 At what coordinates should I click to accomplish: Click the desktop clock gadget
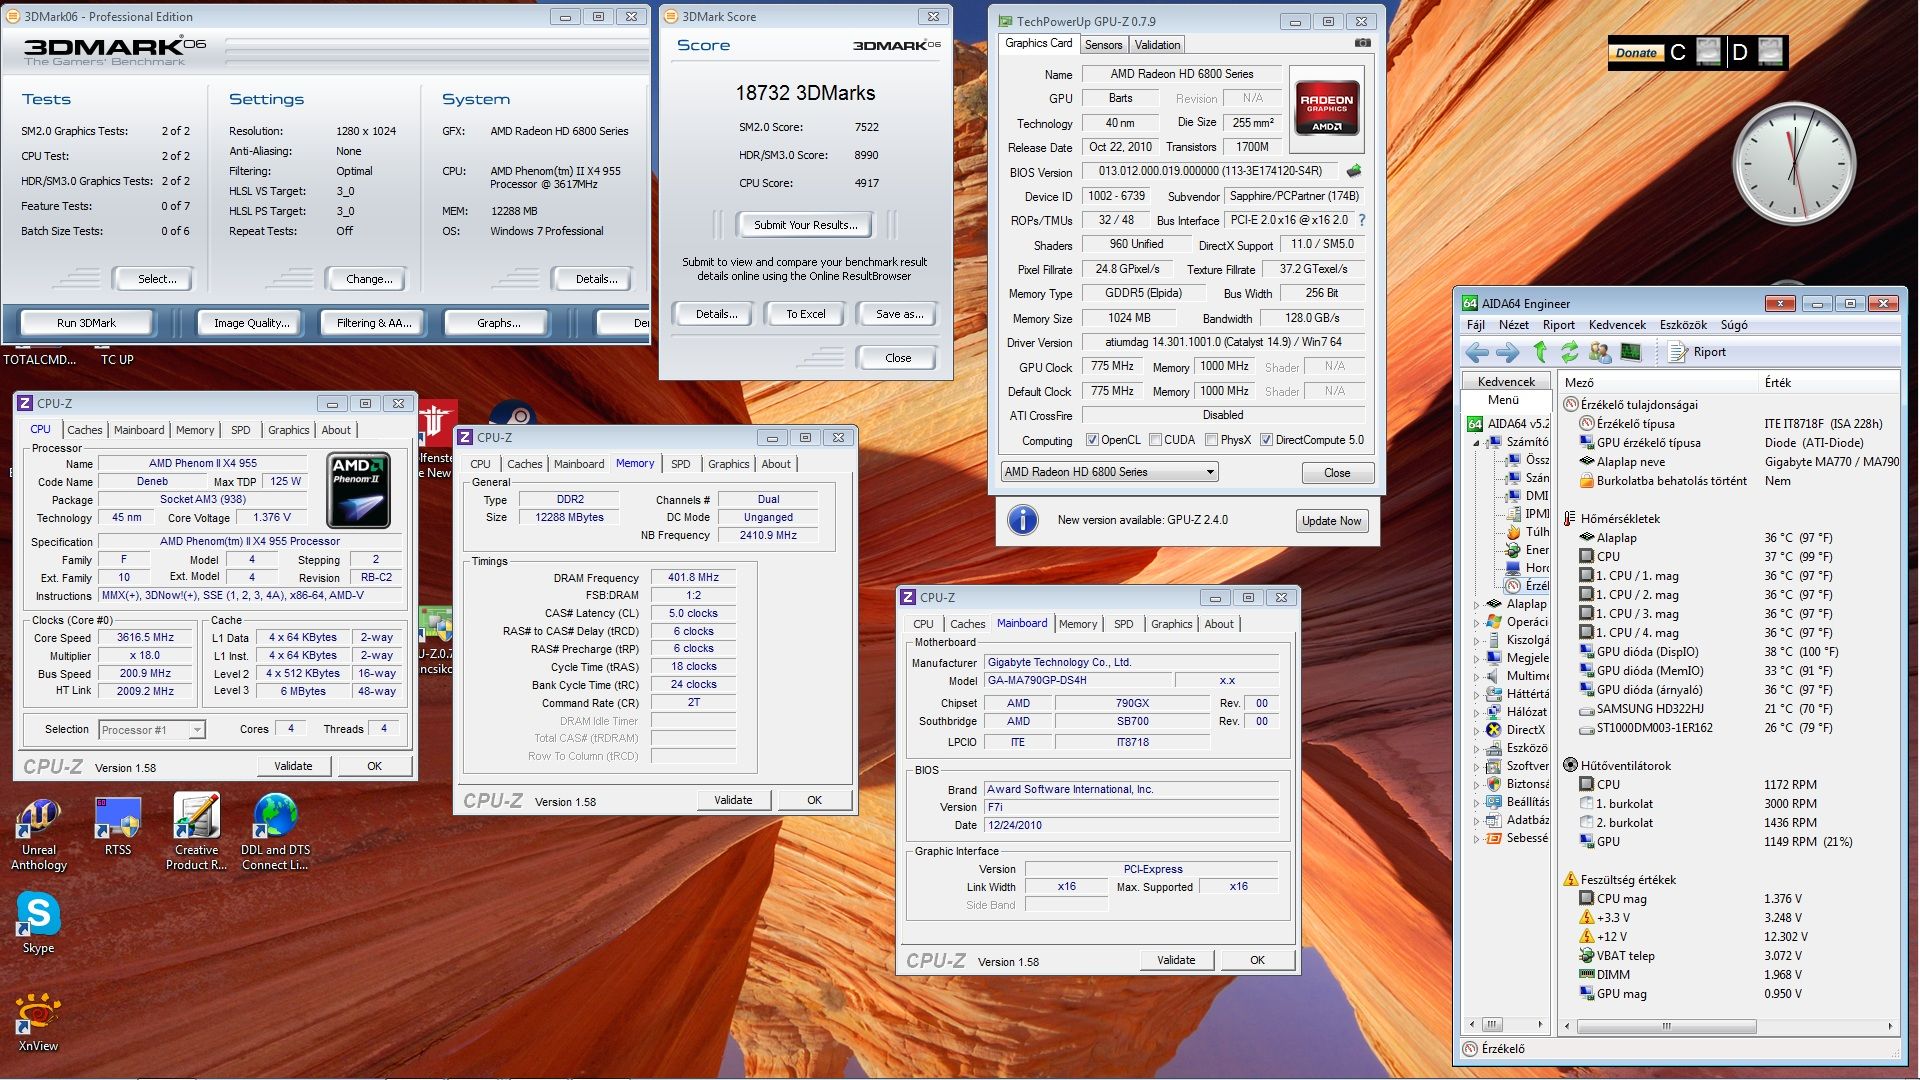pyautogui.click(x=1794, y=163)
